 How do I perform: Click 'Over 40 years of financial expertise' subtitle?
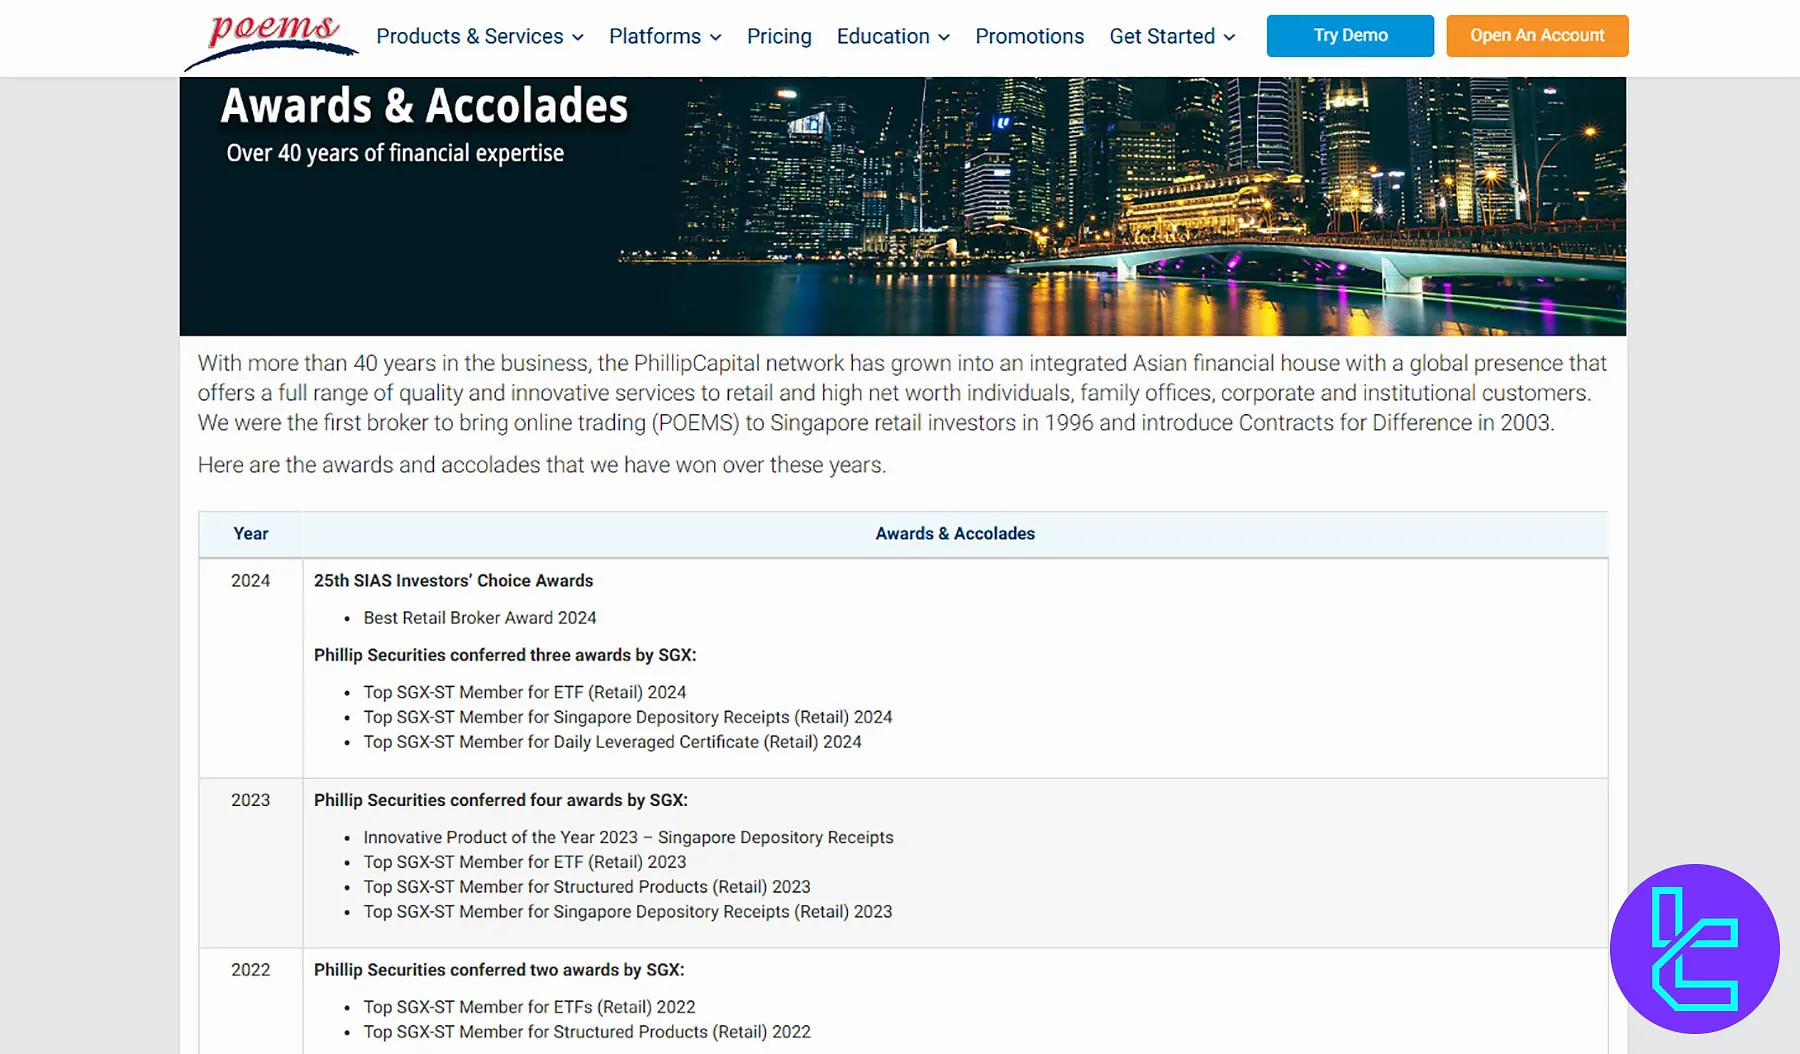[395, 153]
